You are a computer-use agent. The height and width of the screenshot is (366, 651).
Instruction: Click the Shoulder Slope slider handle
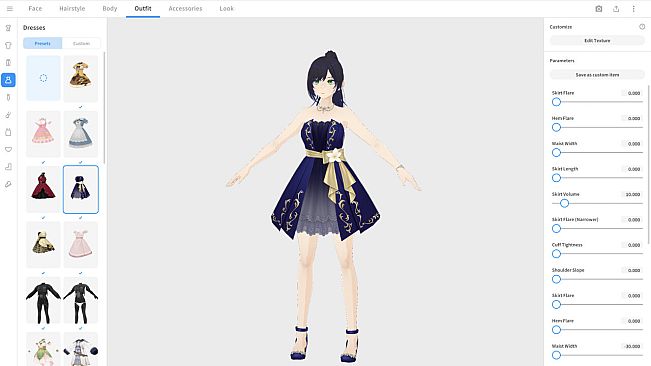pyautogui.click(x=556, y=279)
